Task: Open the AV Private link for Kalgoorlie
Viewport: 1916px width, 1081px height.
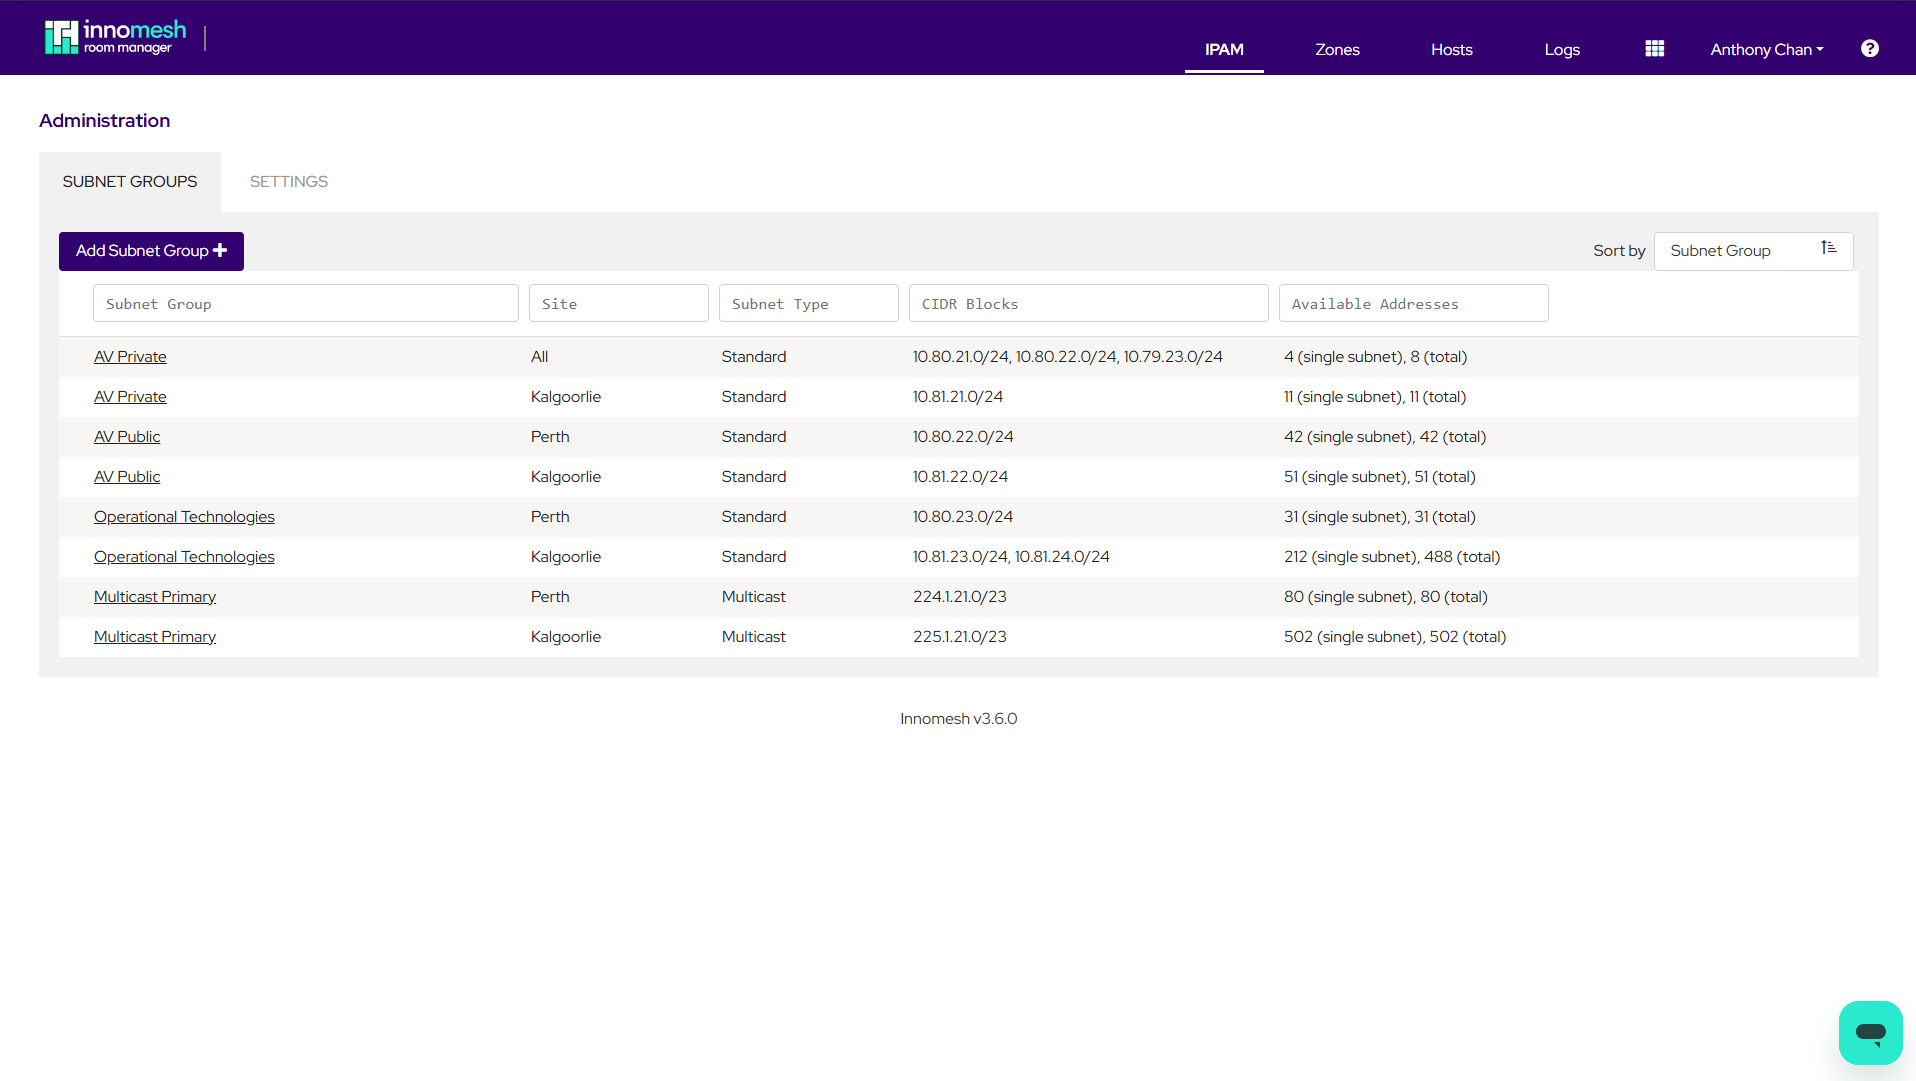Action: (130, 396)
